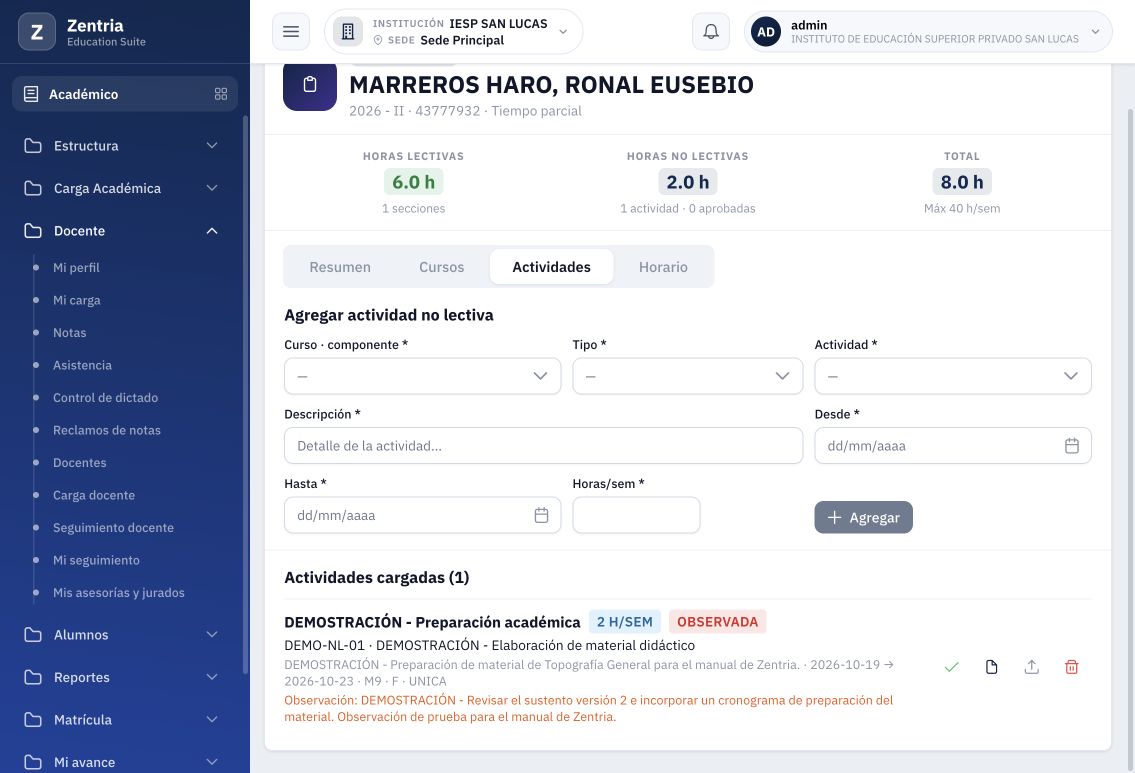Screen dimensions: 1135x773
Task: Open Mis asesorías y jurados link
Action: [119, 593]
